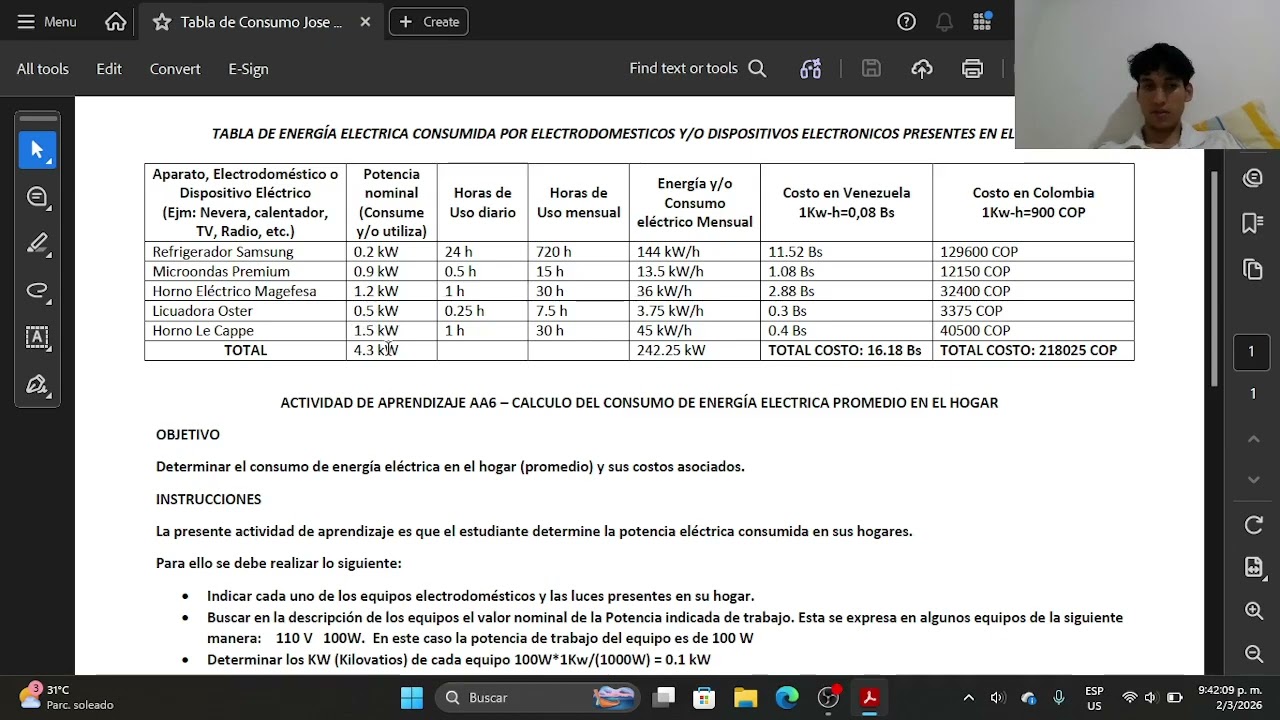Click the Save disk icon
Viewport: 1280px width, 720px height.
tap(871, 68)
